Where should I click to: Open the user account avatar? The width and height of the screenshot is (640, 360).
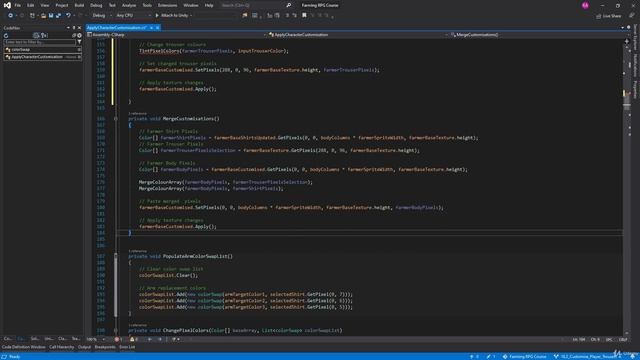click(x=585, y=5)
